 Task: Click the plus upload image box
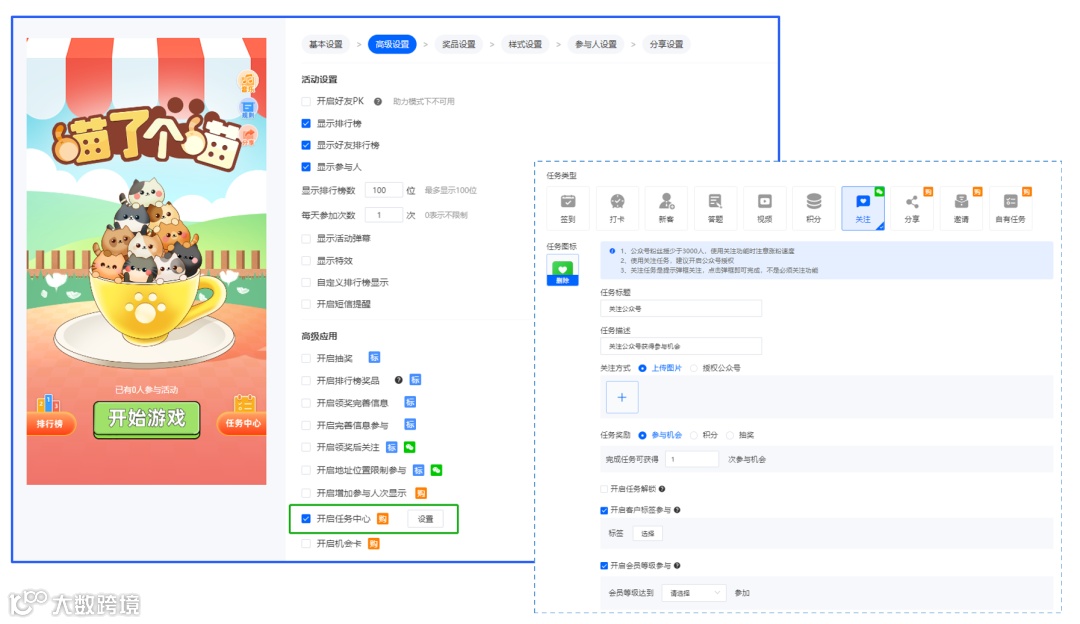[x=622, y=397]
